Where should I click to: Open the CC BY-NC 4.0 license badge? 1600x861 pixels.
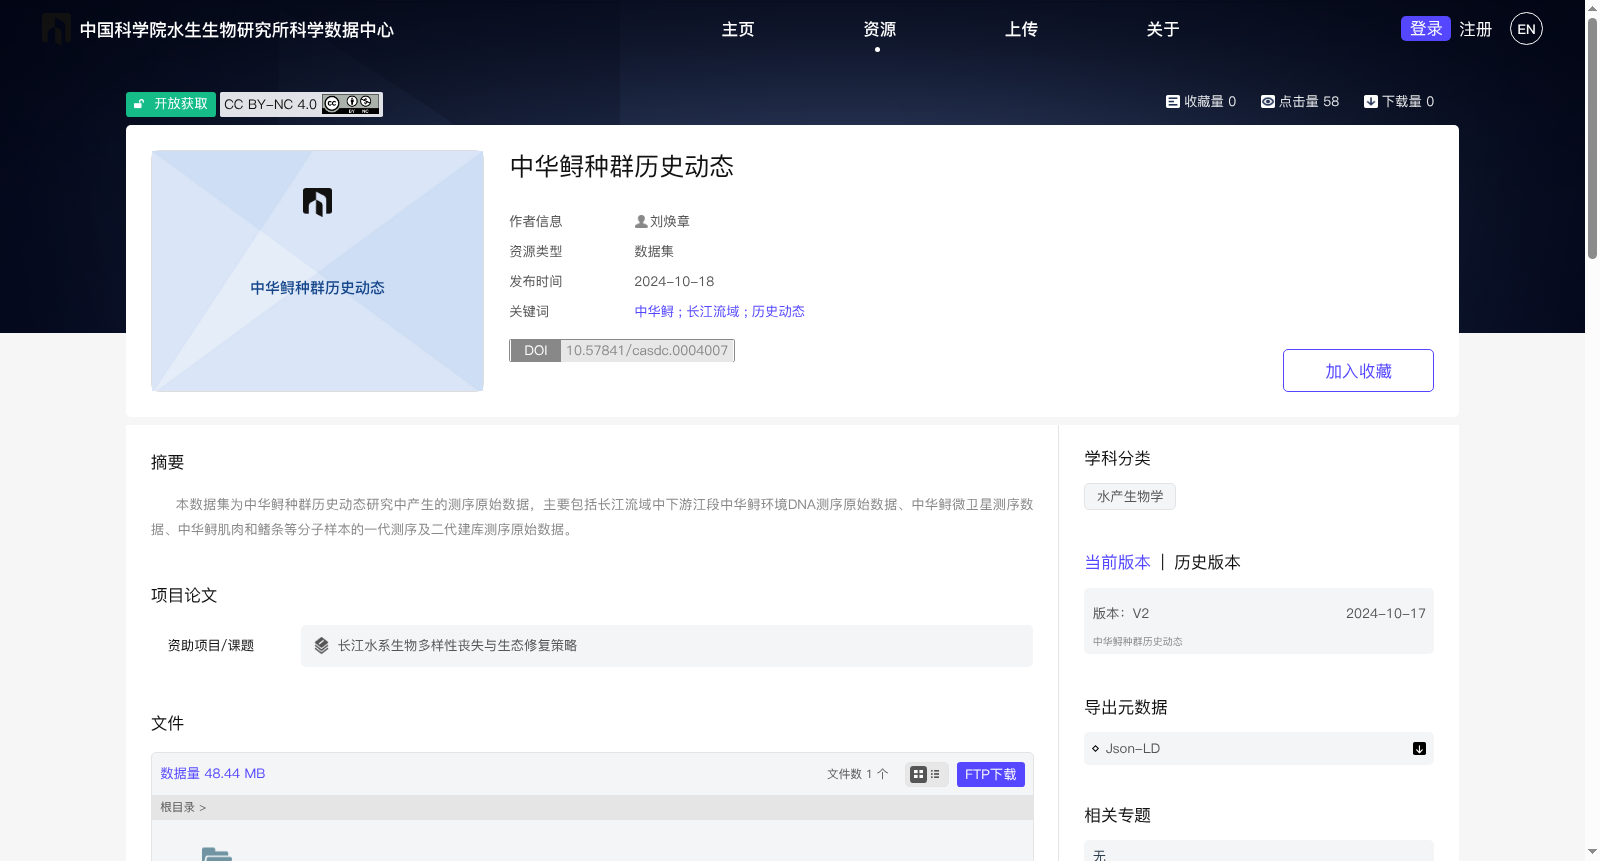coord(301,104)
